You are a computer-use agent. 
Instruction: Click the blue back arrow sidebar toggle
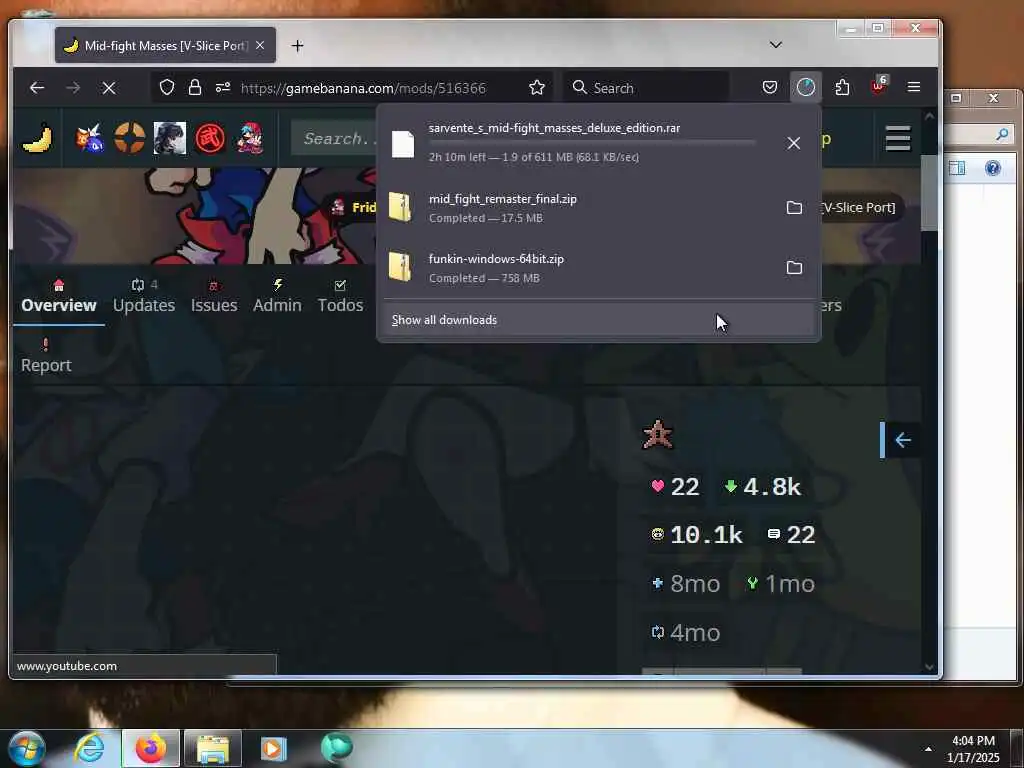[903, 440]
